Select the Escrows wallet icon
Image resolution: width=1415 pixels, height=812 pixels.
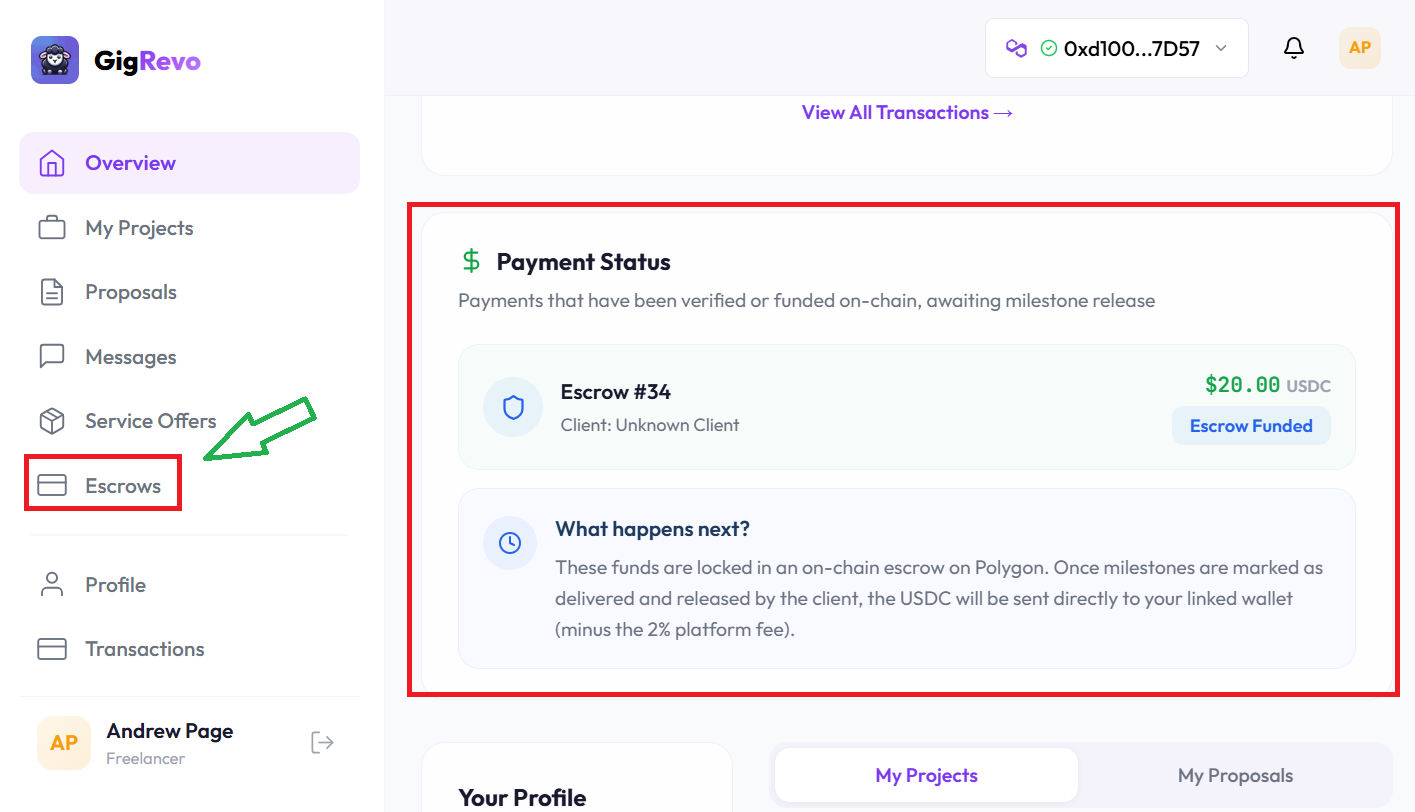pyautogui.click(x=52, y=484)
